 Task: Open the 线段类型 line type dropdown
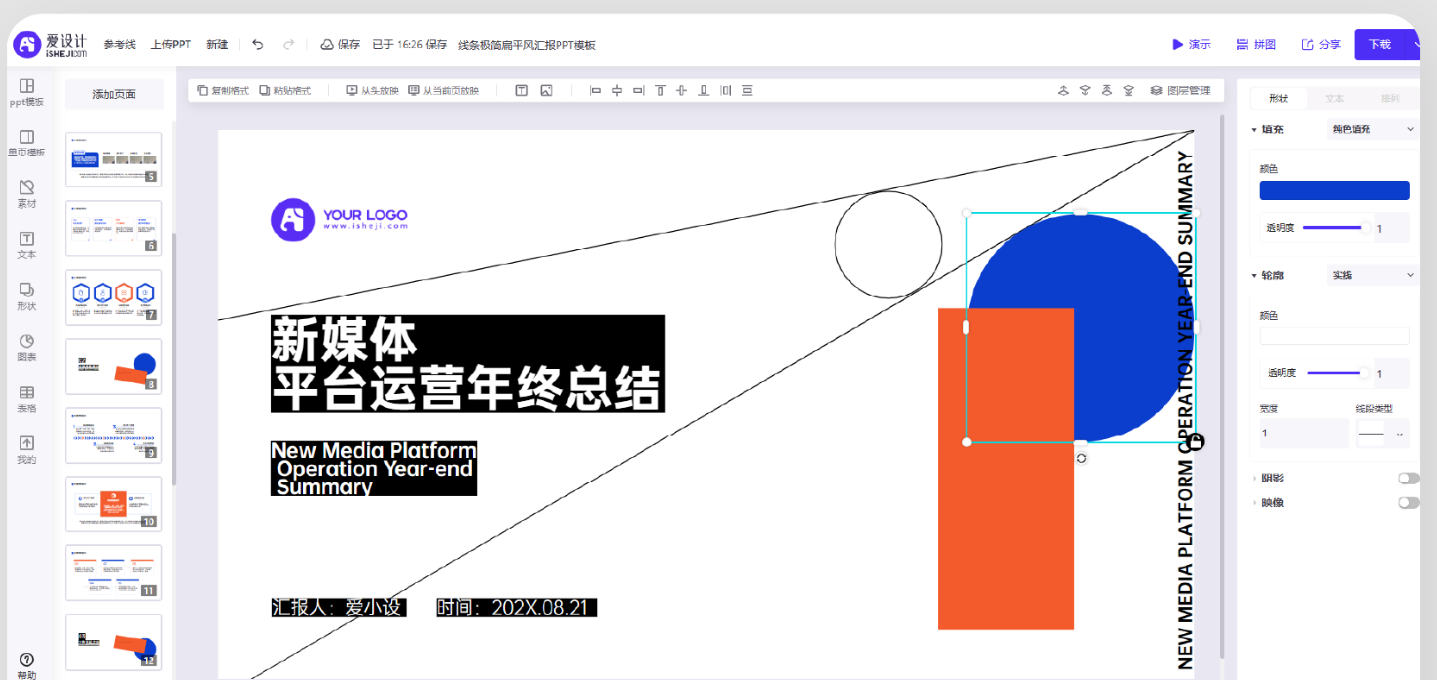[1381, 434]
